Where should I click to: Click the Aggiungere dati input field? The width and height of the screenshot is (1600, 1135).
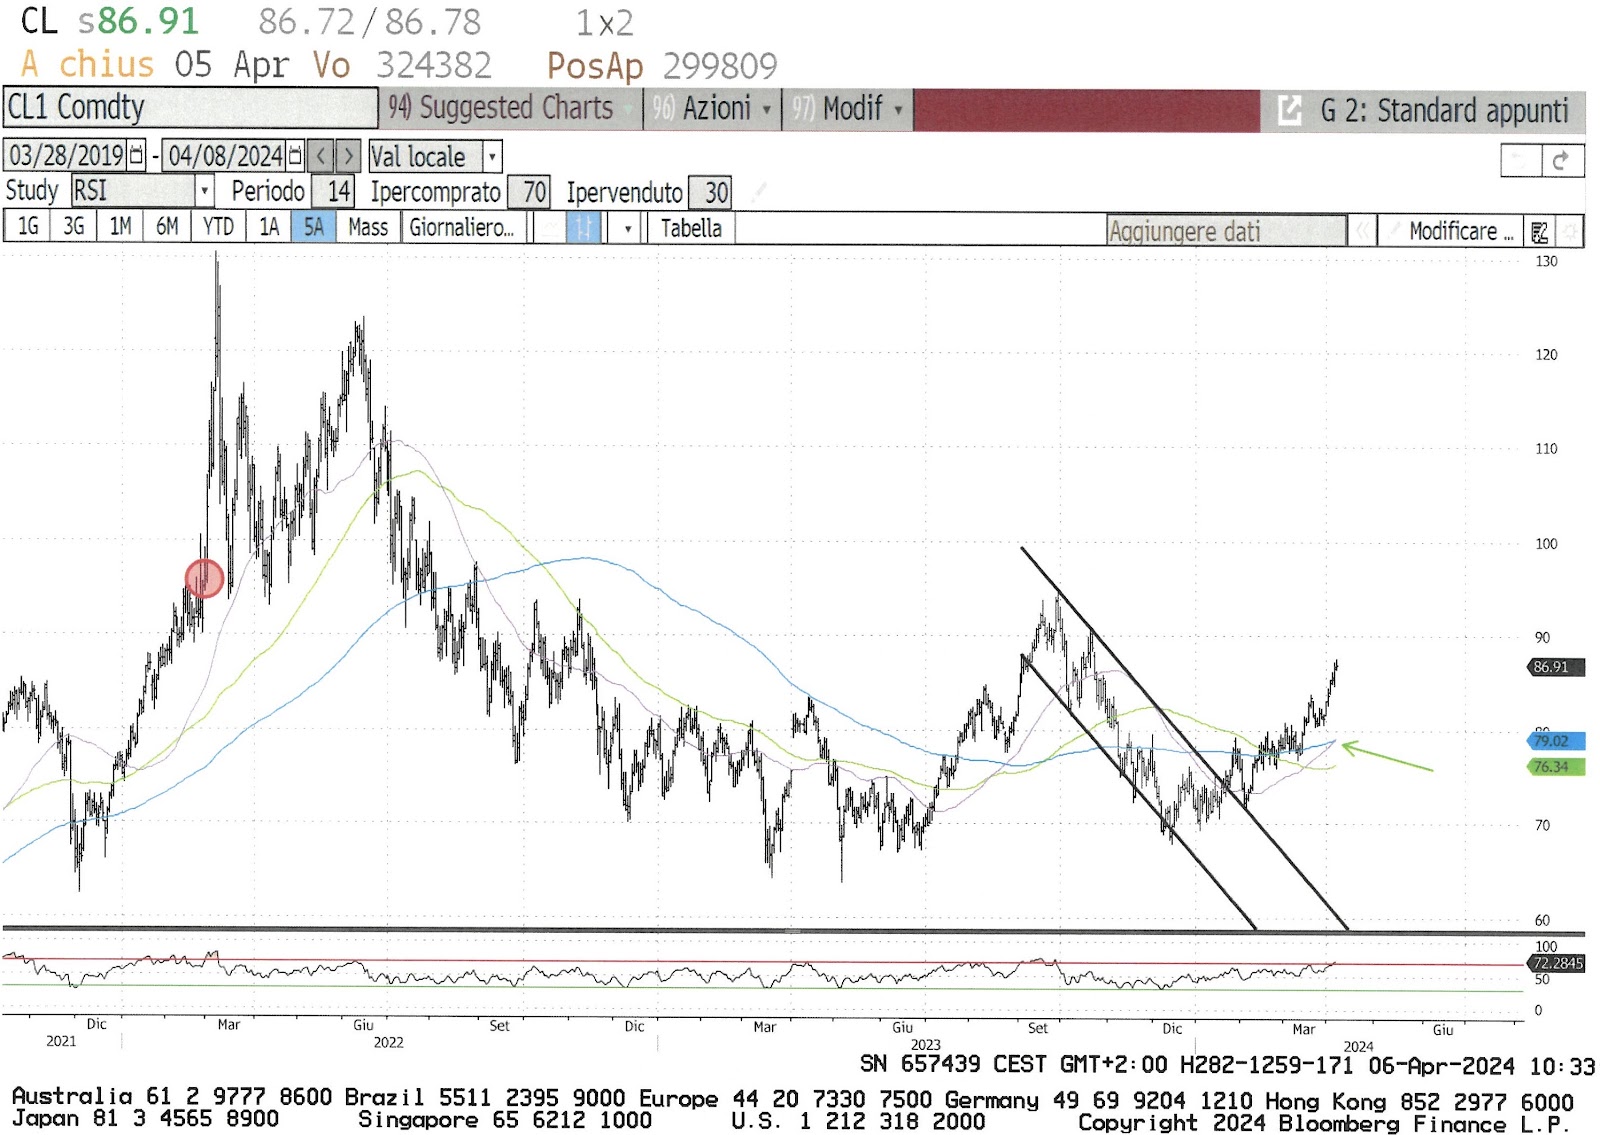(x=1226, y=232)
